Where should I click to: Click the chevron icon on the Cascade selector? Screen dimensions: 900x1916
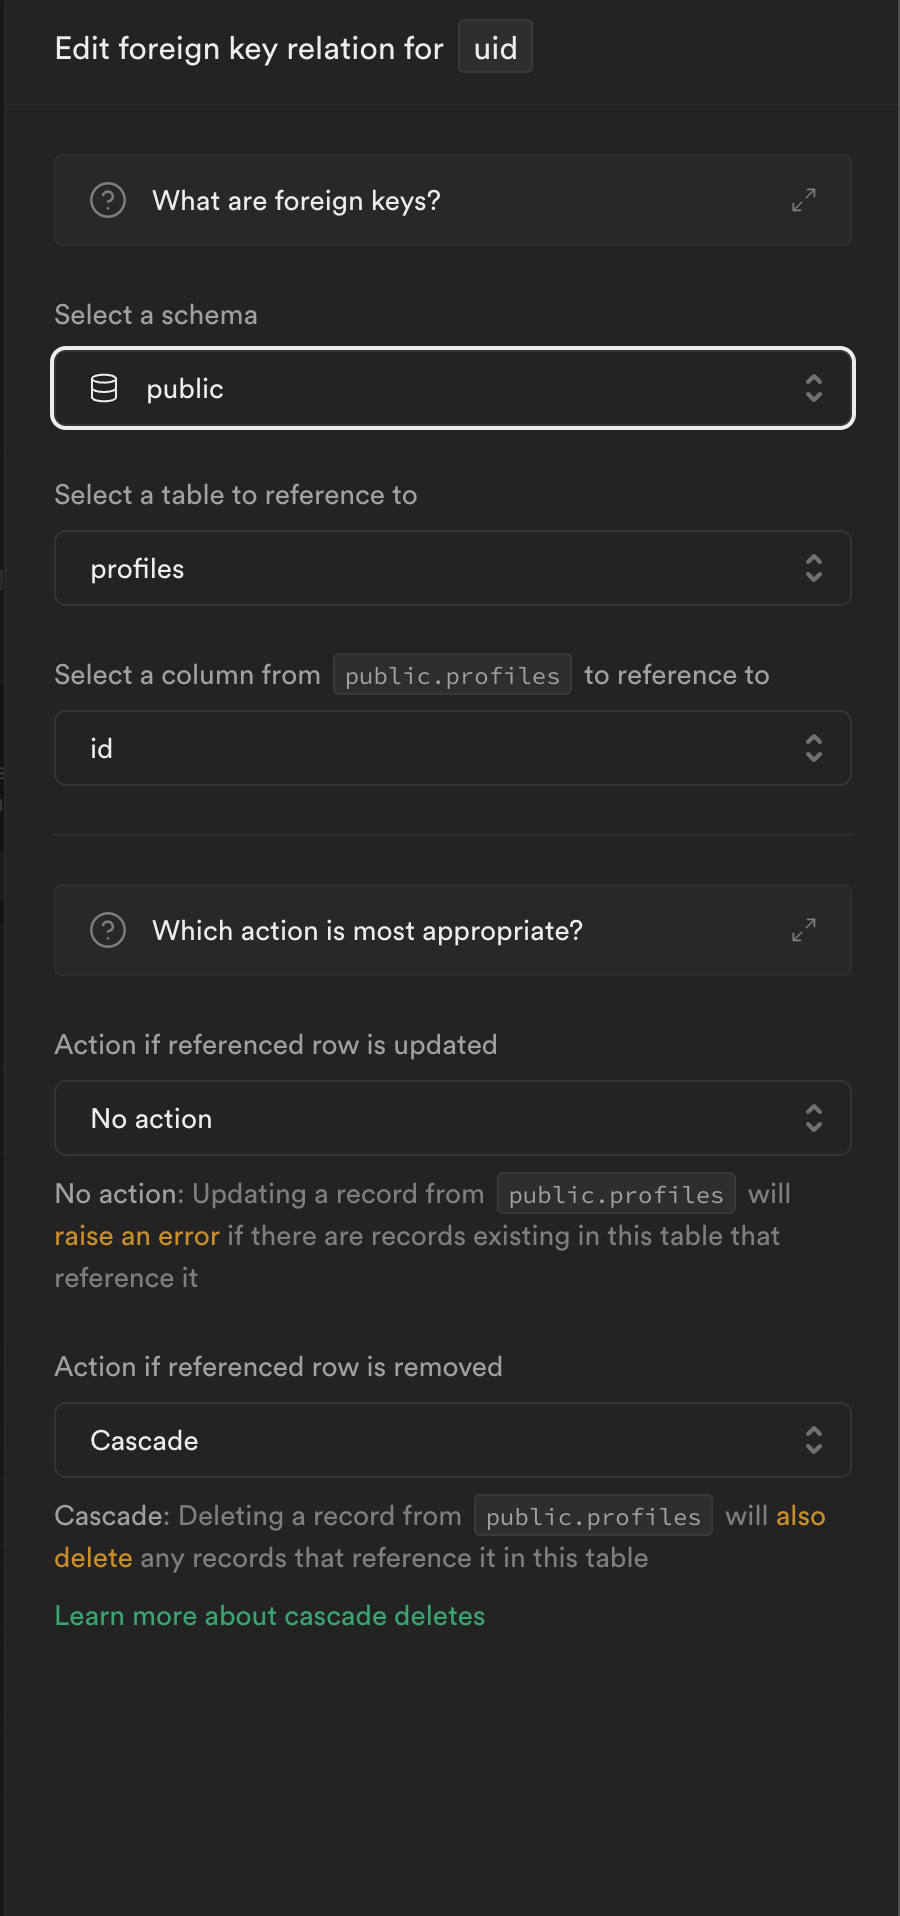(814, 1440)
